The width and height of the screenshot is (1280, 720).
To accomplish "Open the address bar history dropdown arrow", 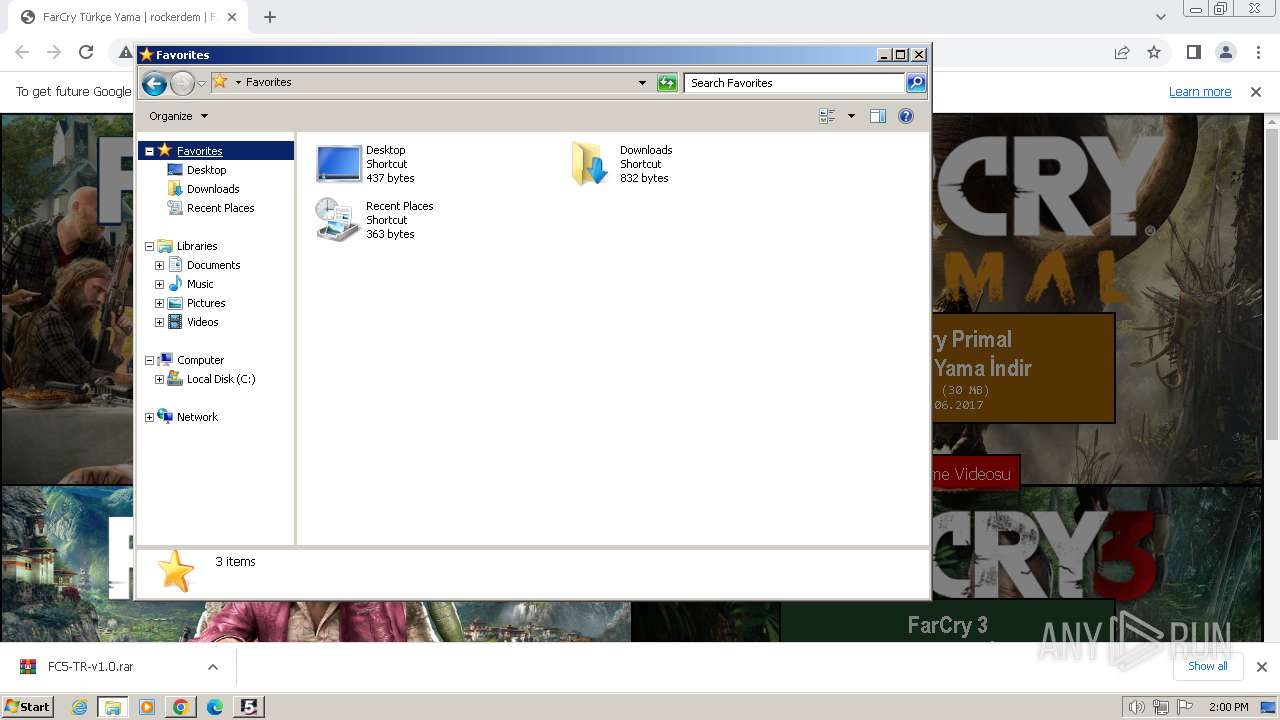I will coord(642,83).
